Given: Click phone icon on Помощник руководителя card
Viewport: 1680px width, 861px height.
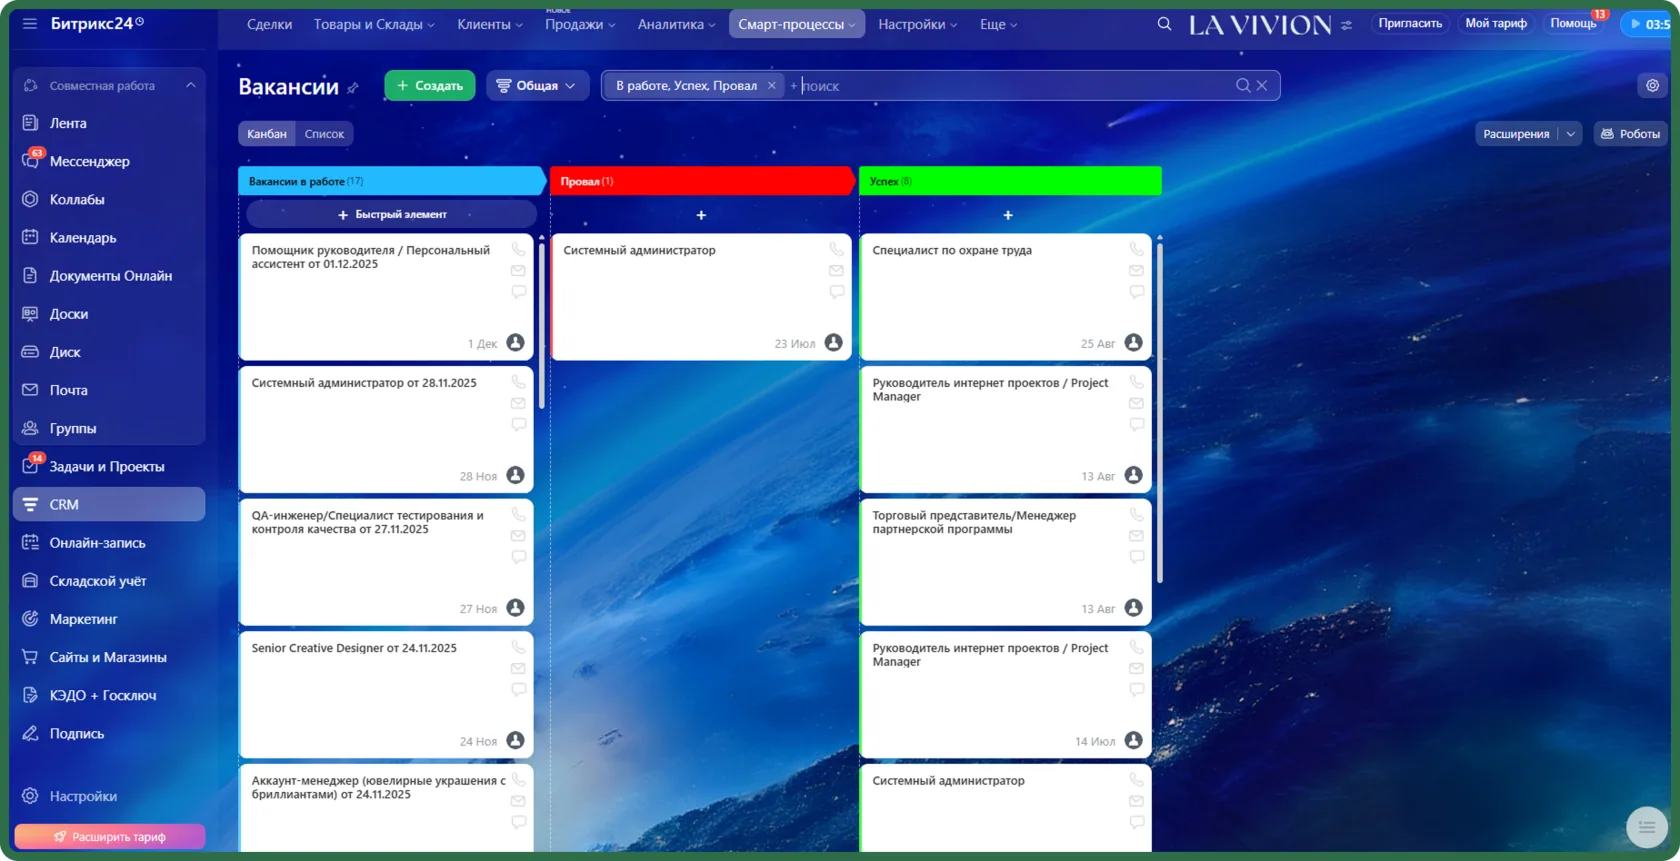Looking at the screenshot, I should pyautogui.click(x=518, y=249).
